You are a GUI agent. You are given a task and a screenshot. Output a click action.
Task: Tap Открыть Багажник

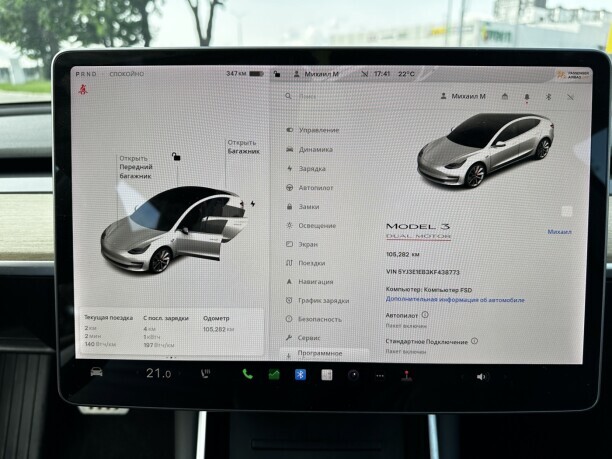point(244,147)
